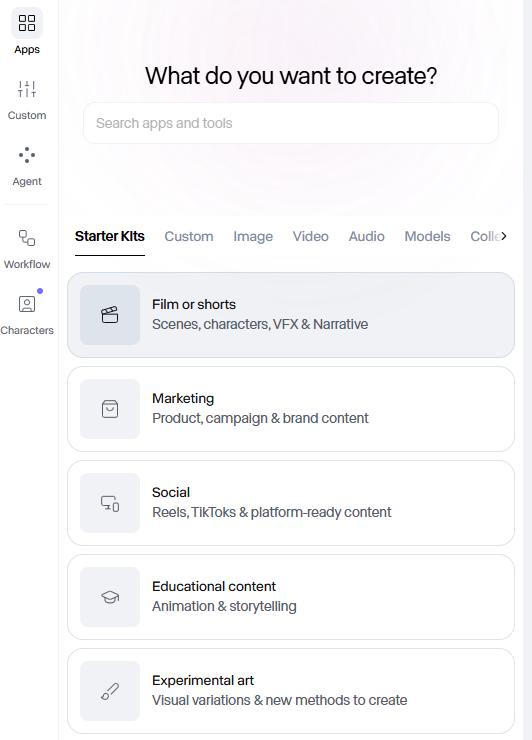Image resolution: width=532 pixels, height=740 pixels.
Task: Open the Apps grid icon in sidebar
Action: [x=27, y=23]
